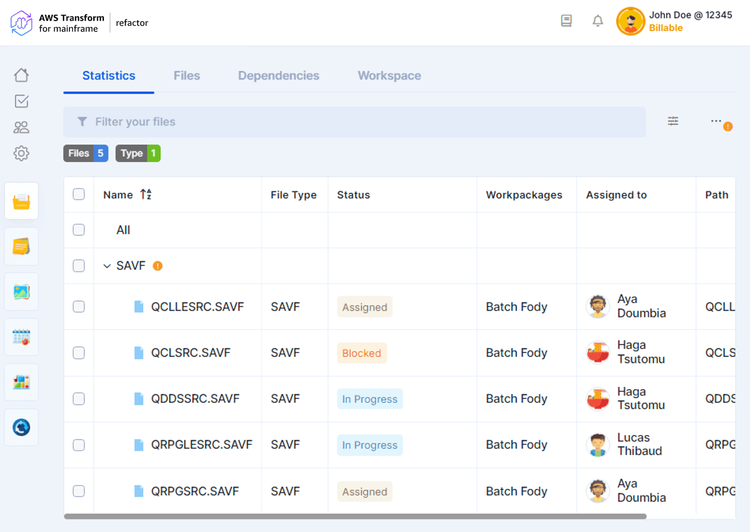750x532 pixels.
Task: Click Haga Tsutomu in QDDSSRC.SAVF row
Action: click(641, 398)
